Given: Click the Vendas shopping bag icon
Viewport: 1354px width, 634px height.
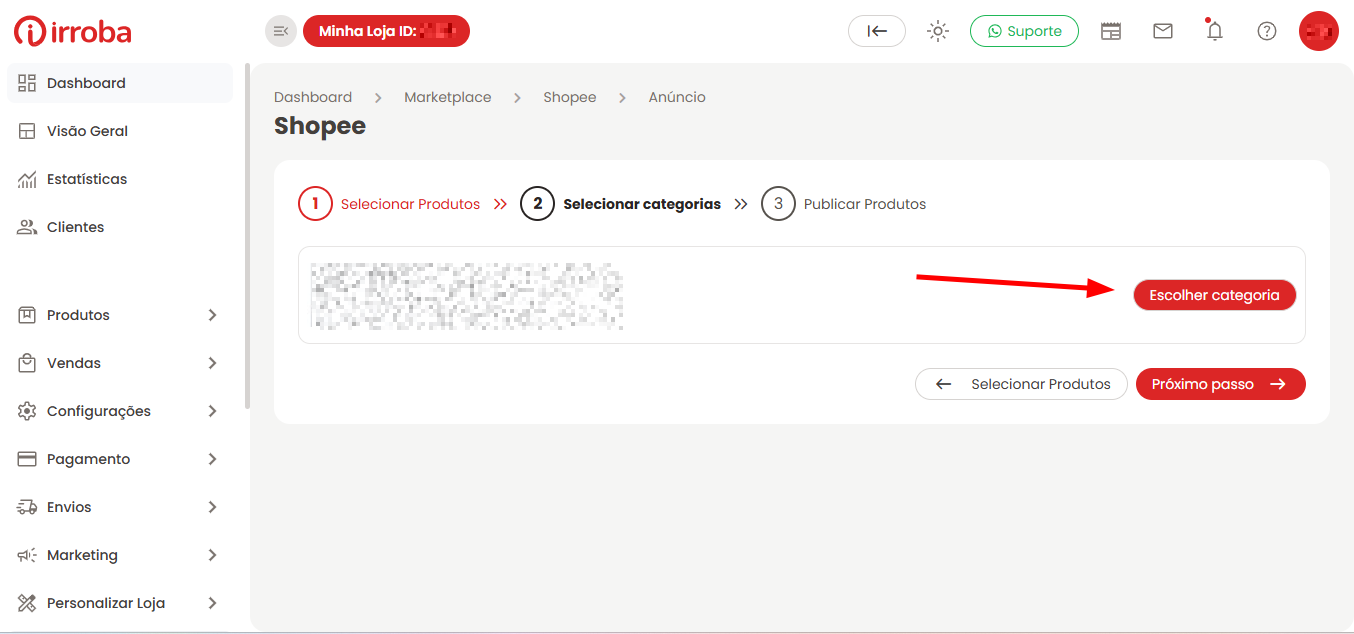Looking at the screenshot, I should (x=27, y=363).
